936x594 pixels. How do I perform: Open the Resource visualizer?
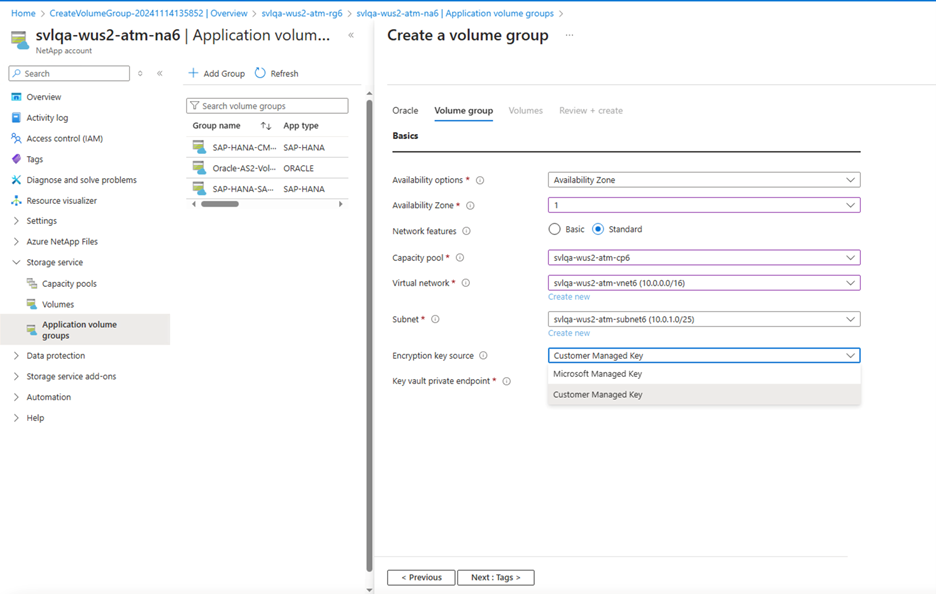(61, 201)
